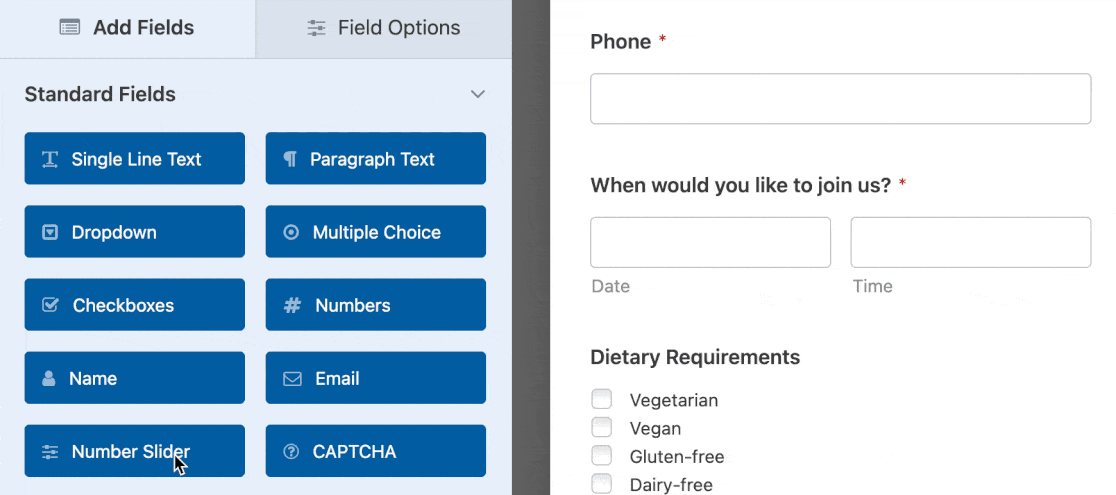The height and width of the screenshot is (495, 1116).
Task: Click the Multiple Choice radio icon
Action: [x=291, y=232]
